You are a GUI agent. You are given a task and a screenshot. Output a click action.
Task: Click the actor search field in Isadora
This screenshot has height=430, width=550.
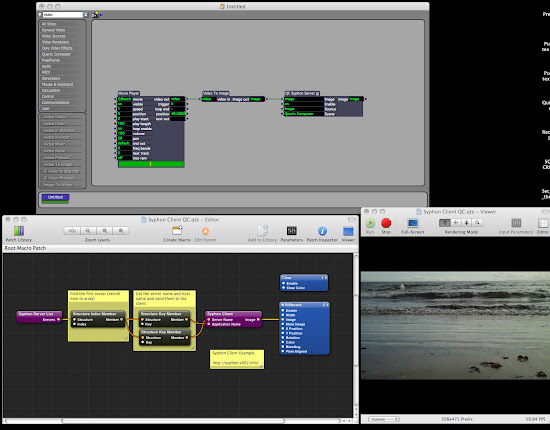point(62,15)
